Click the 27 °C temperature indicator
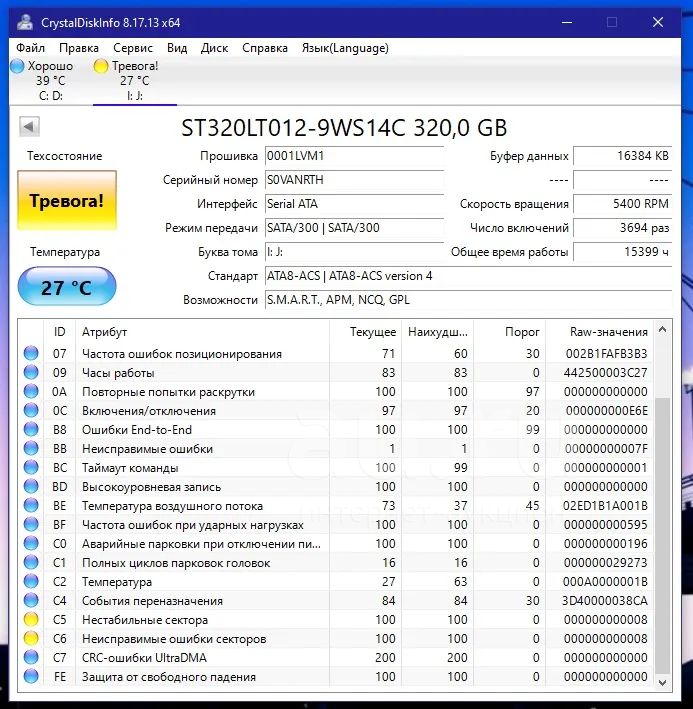The image size is (693, 709). pyautogui.click(x=67, y=286)
